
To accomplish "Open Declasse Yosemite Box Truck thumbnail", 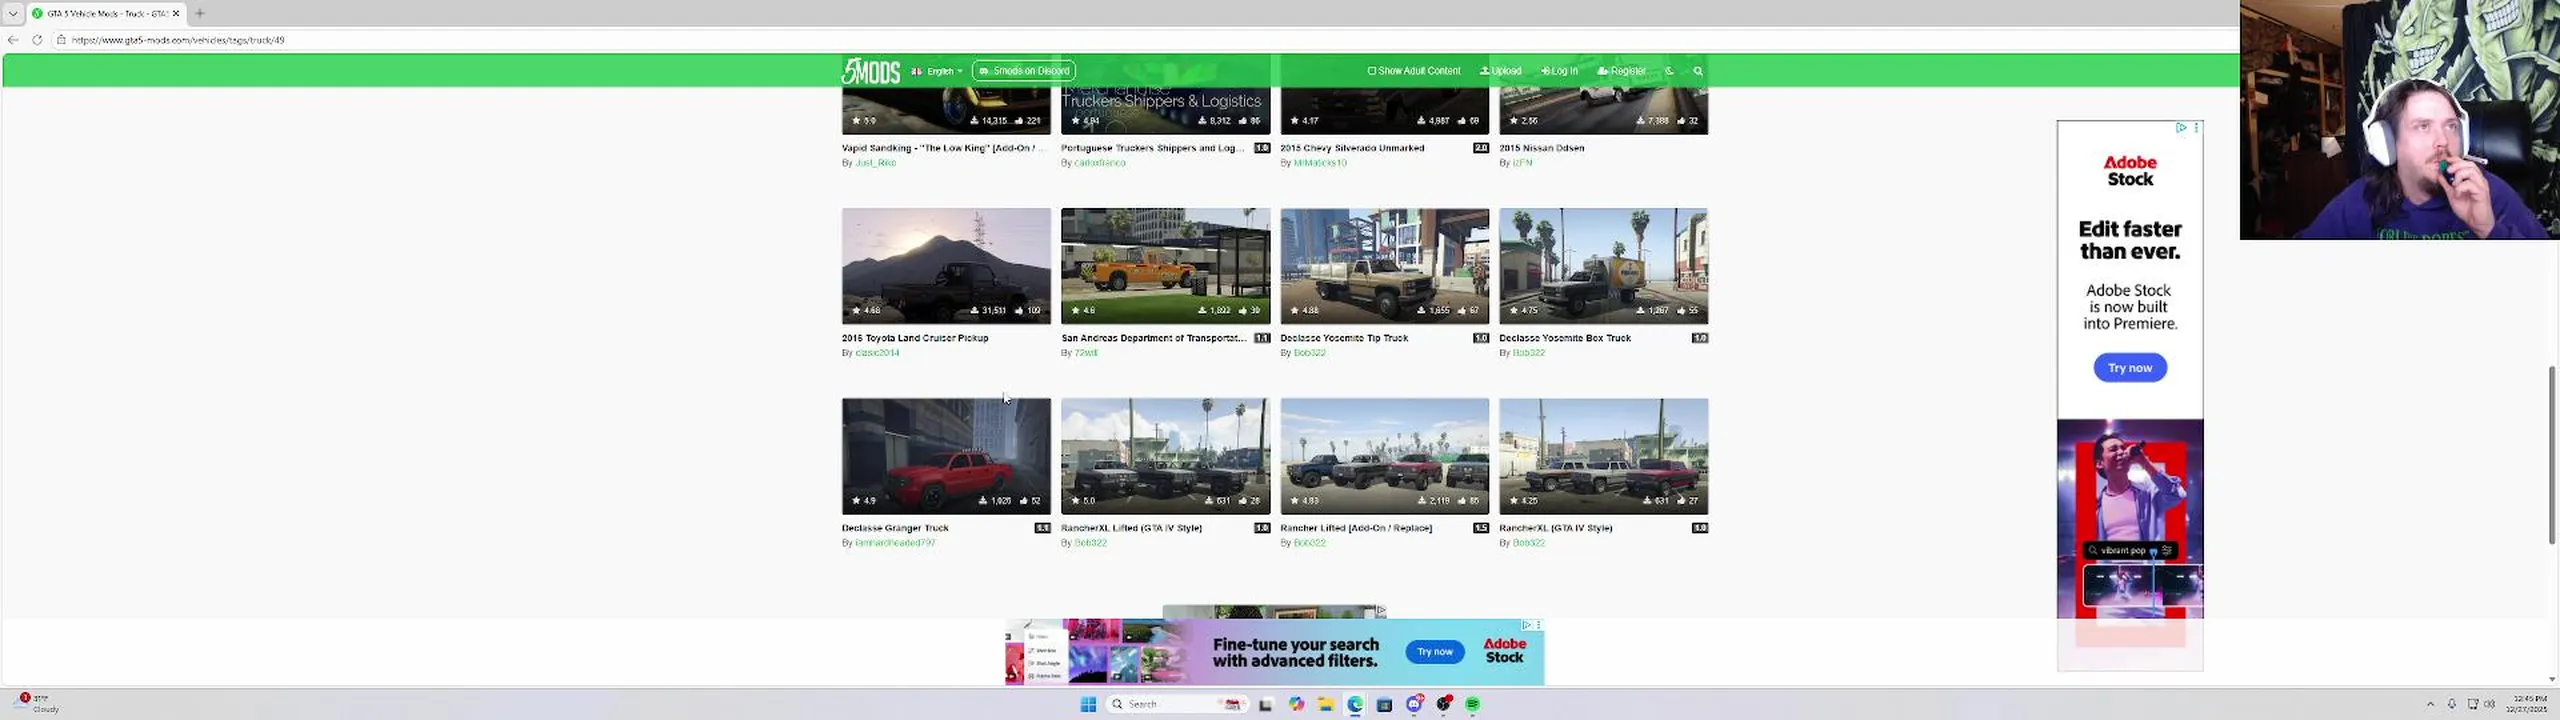I will tap(1603, 265).
